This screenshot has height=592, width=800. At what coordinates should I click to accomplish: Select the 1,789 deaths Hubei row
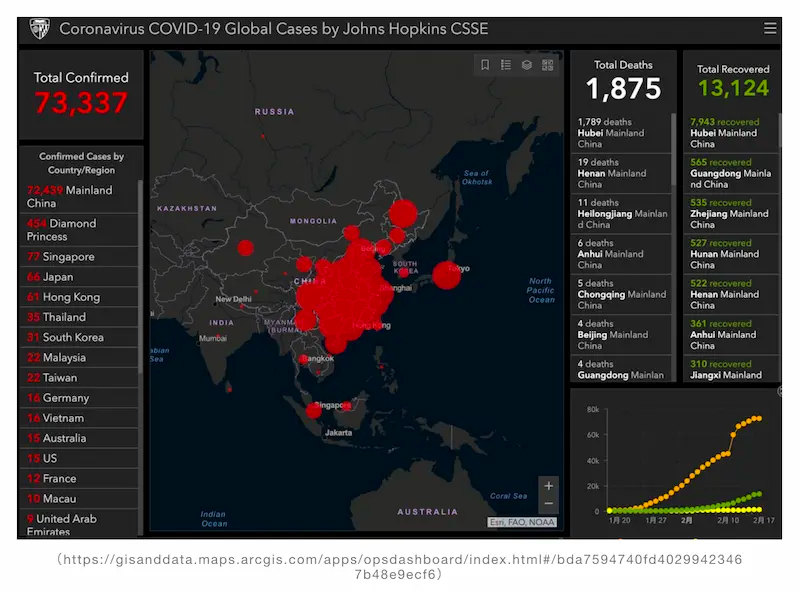(621, 133)
